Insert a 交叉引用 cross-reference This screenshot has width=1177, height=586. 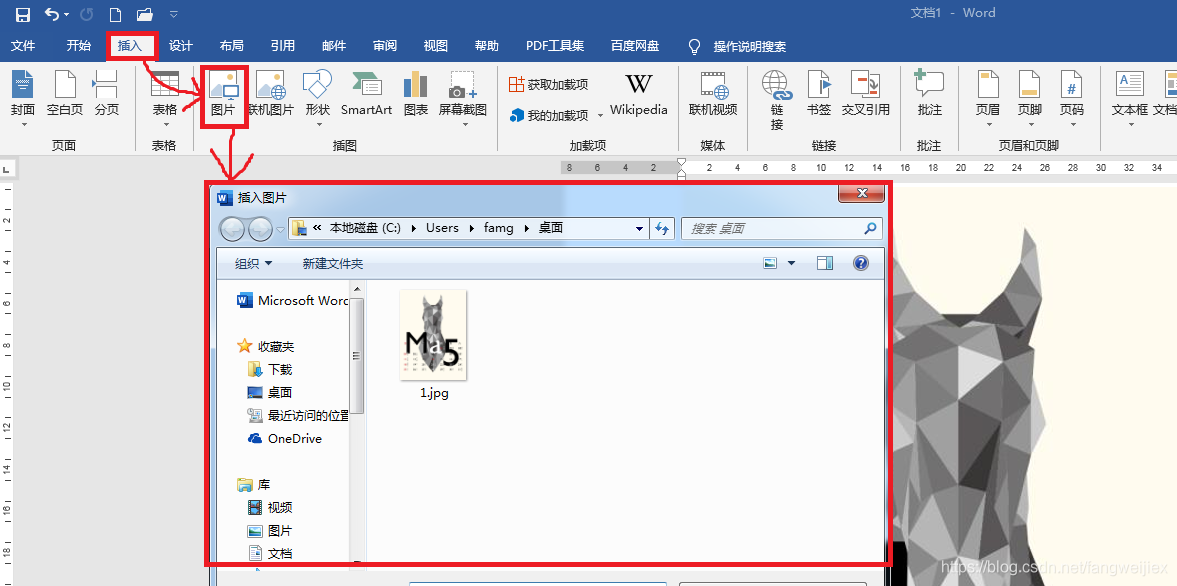[x=865, y=95]
